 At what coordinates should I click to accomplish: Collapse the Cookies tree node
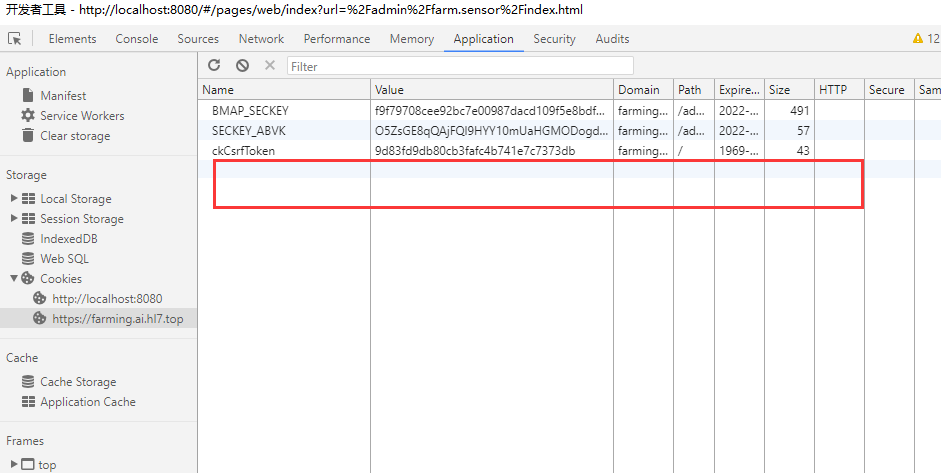14,279
